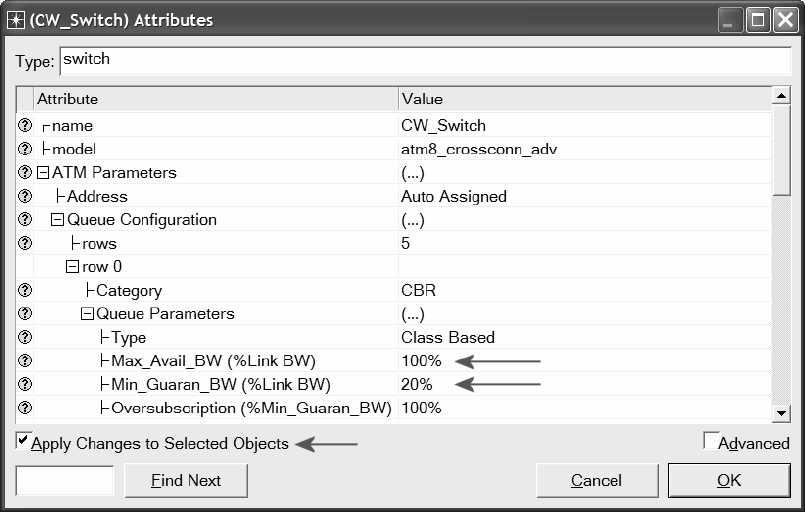Viewport: 805px width, 512px height.
Task: Collapse the Queue Configuration node
Action: [58, 220]
